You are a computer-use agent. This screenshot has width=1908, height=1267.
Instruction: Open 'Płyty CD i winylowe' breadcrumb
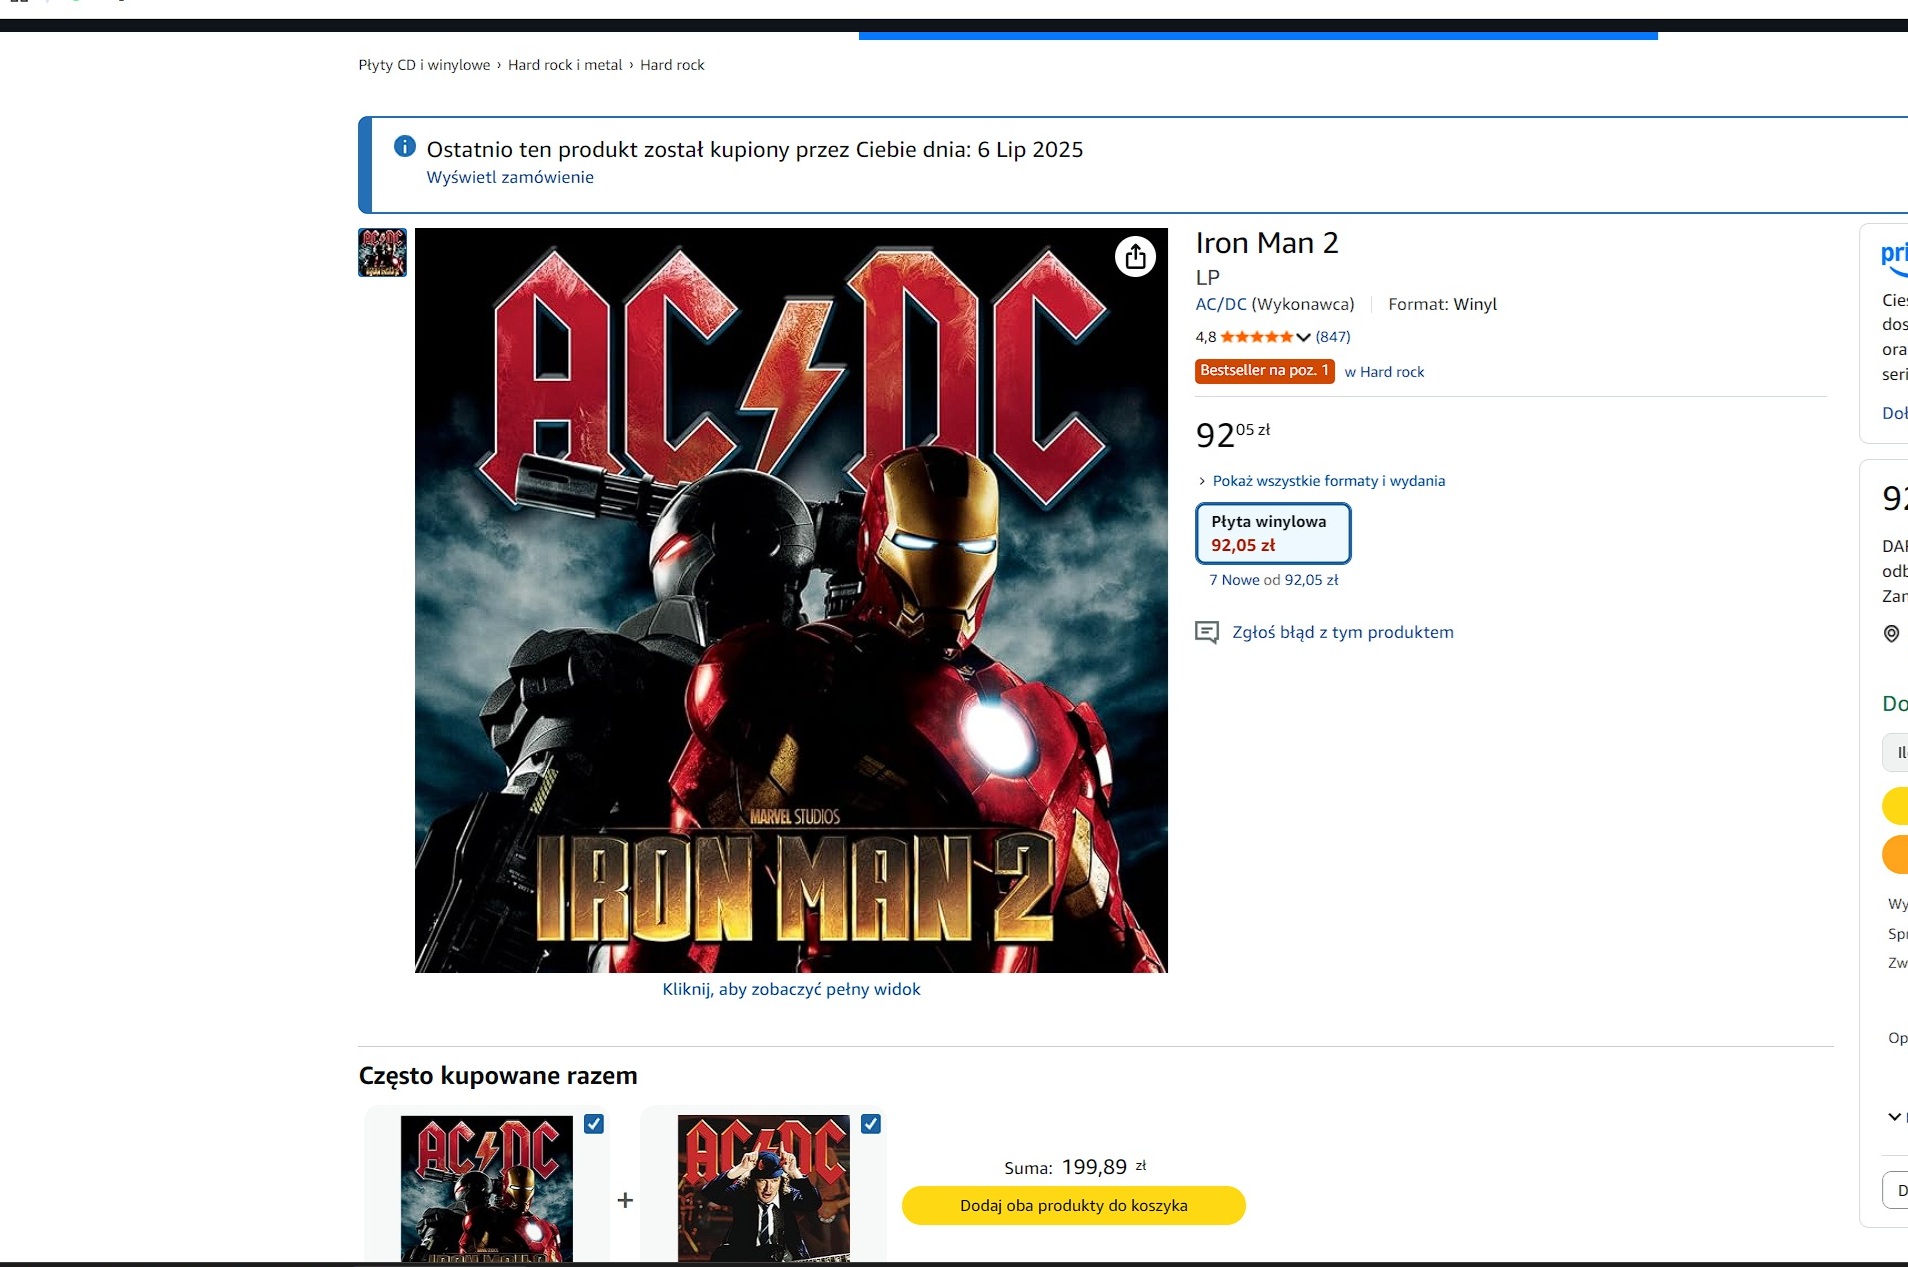(424, 65)
